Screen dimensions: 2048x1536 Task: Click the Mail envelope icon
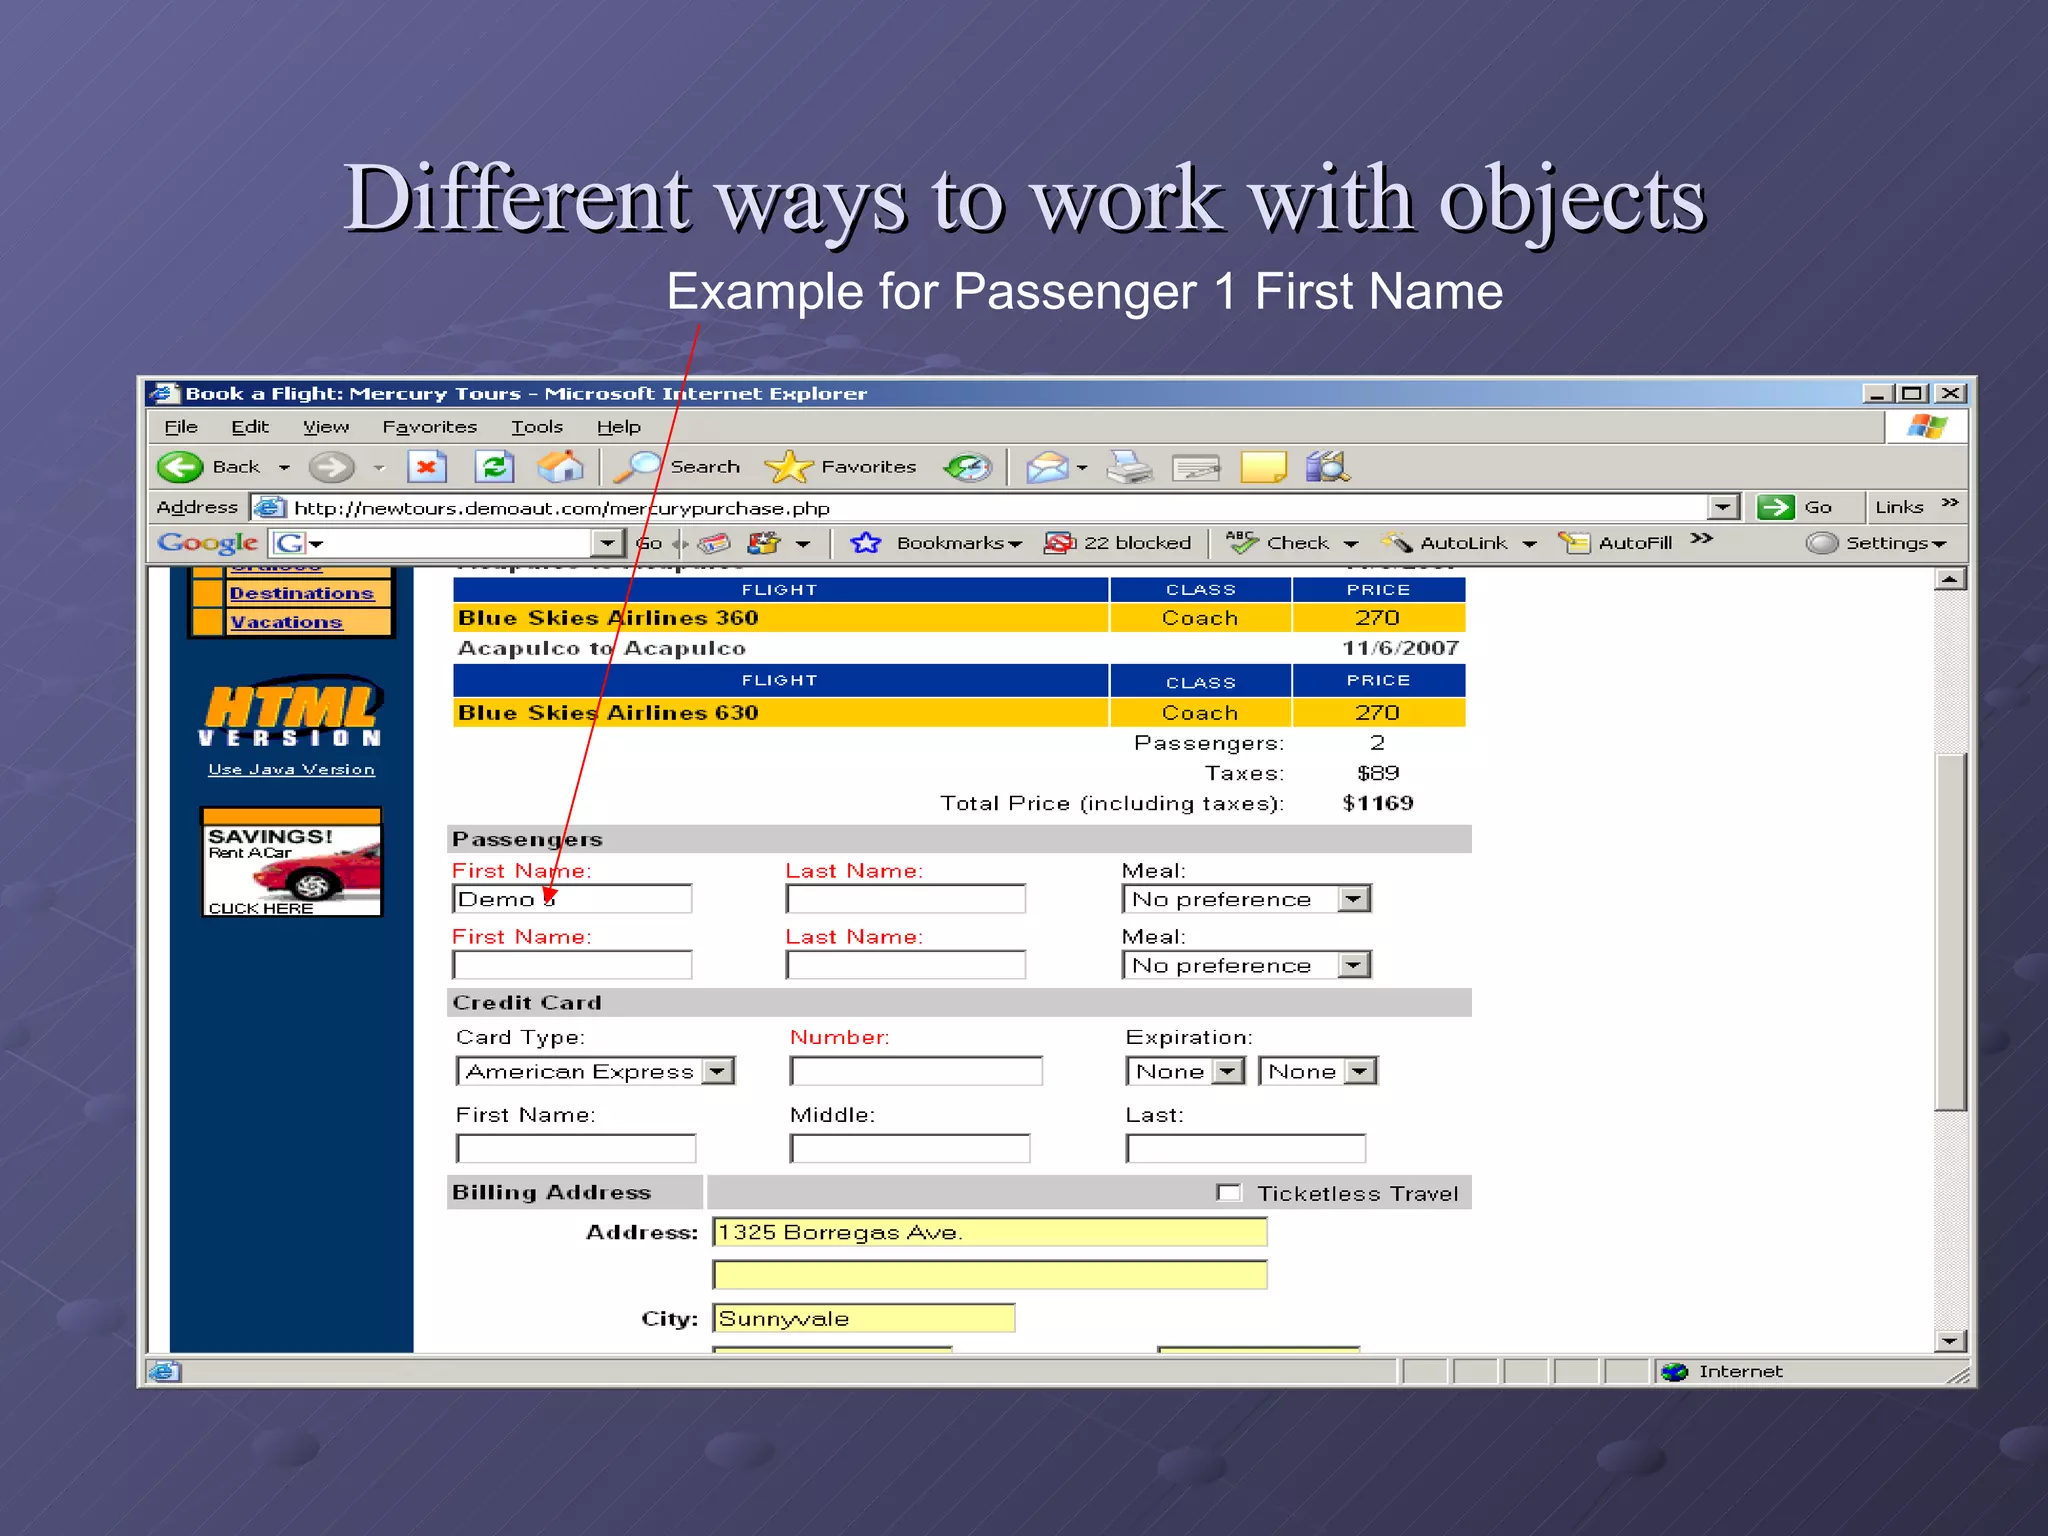(1047, 467)
